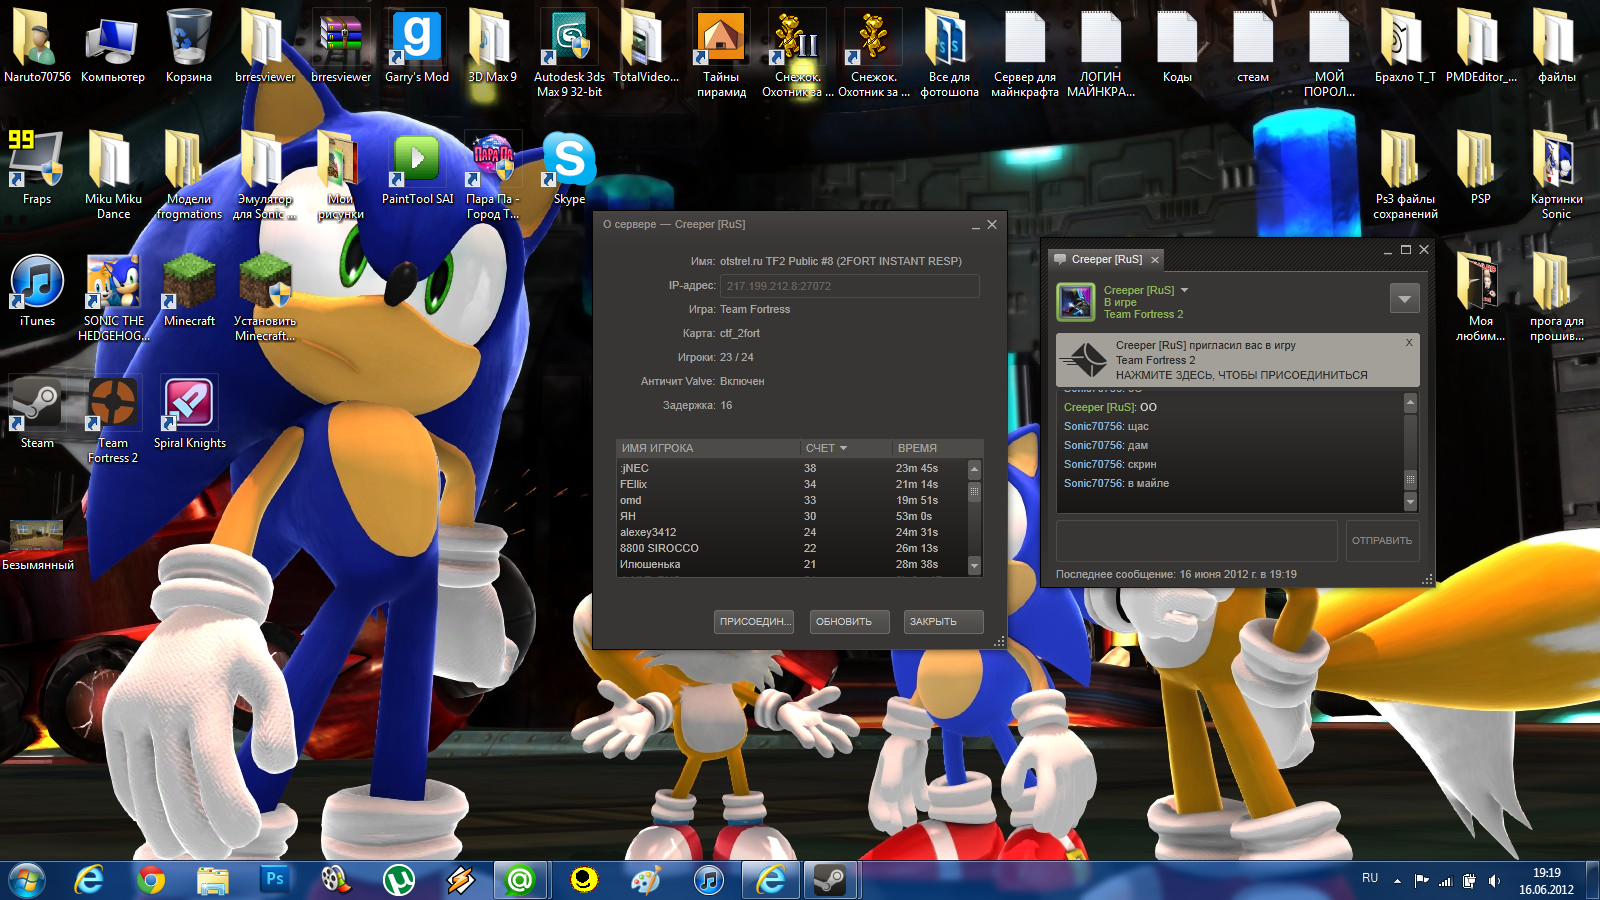The height and width of the screenshot is (900, 1600).
Task: Open the Коды text file
Action: coord(1177,47)
